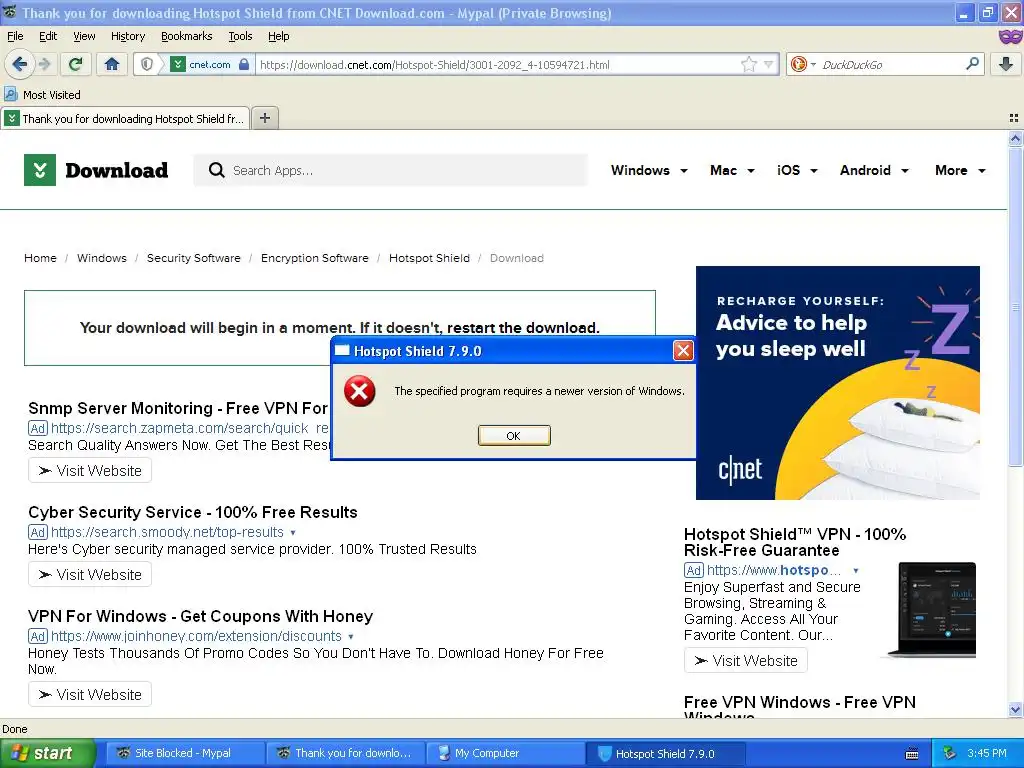The height and width of the screenshot is (768, 1024).
Task: Visit Website for Cyber Security Service ad
Action: point(90,574)
